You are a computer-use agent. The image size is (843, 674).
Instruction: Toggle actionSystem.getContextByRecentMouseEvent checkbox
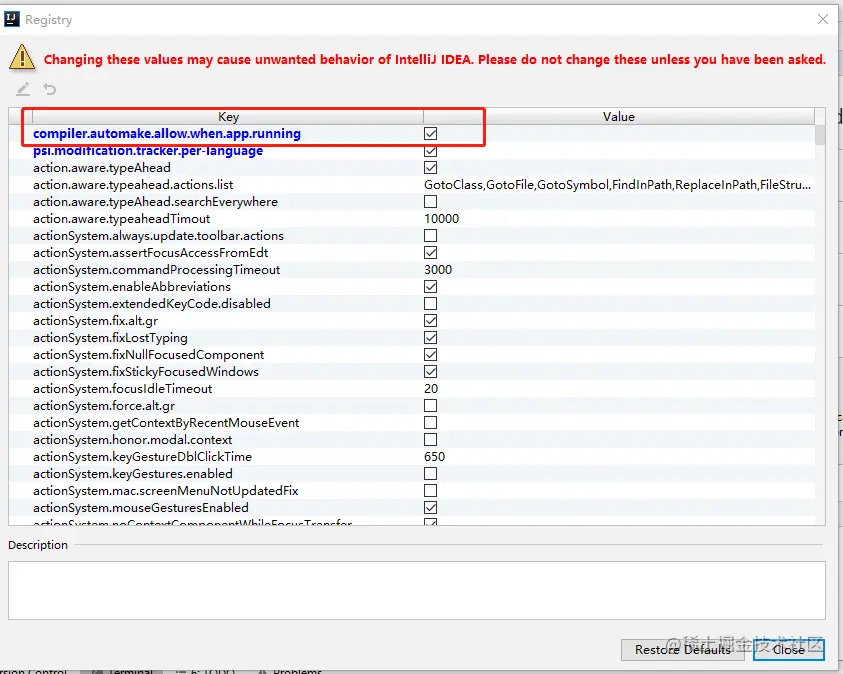(x=430, y=422)
